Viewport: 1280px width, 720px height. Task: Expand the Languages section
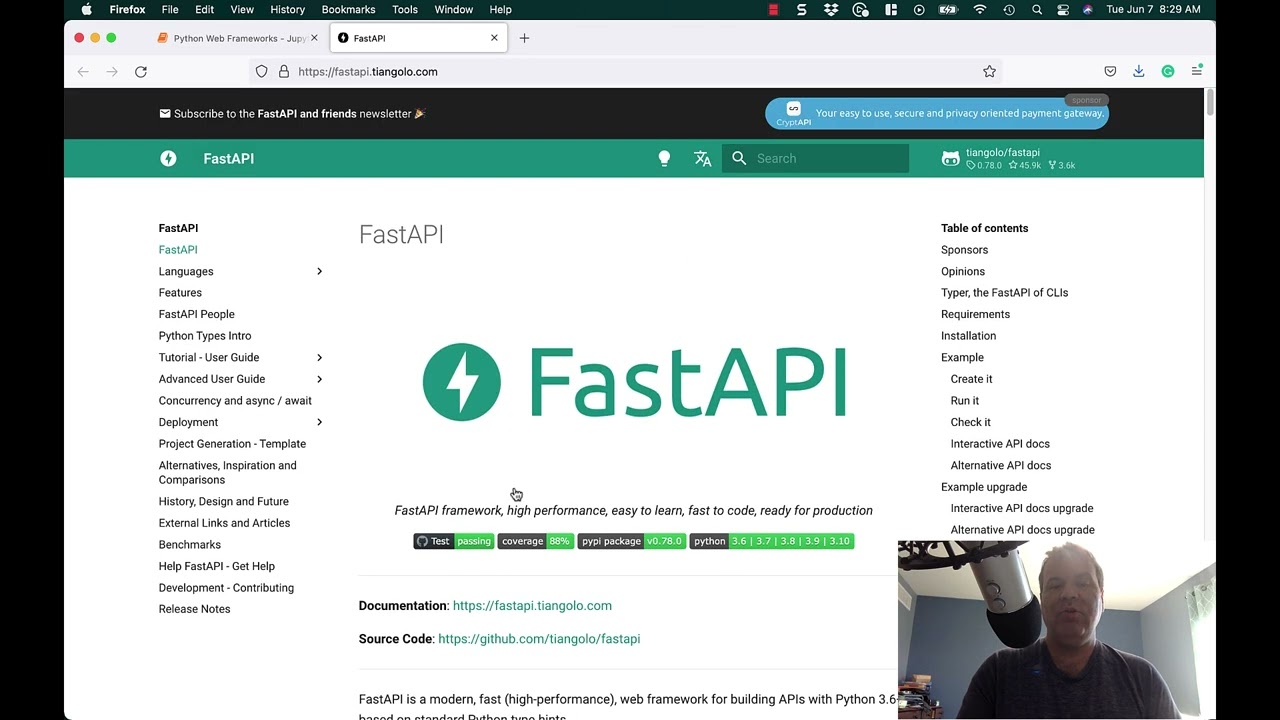pyautogui.click(x=319, y=272)
